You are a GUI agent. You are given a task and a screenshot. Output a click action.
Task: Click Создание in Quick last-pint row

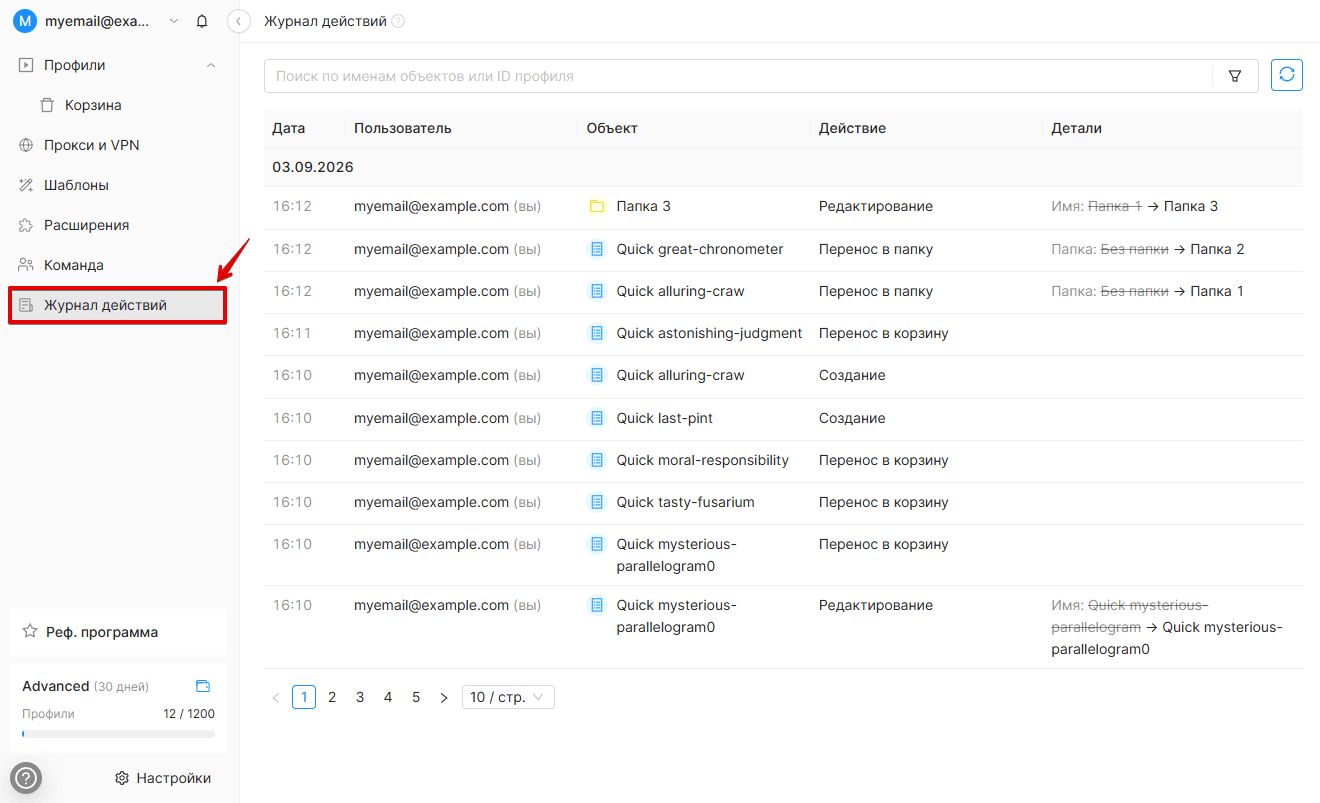click(852, 418)
